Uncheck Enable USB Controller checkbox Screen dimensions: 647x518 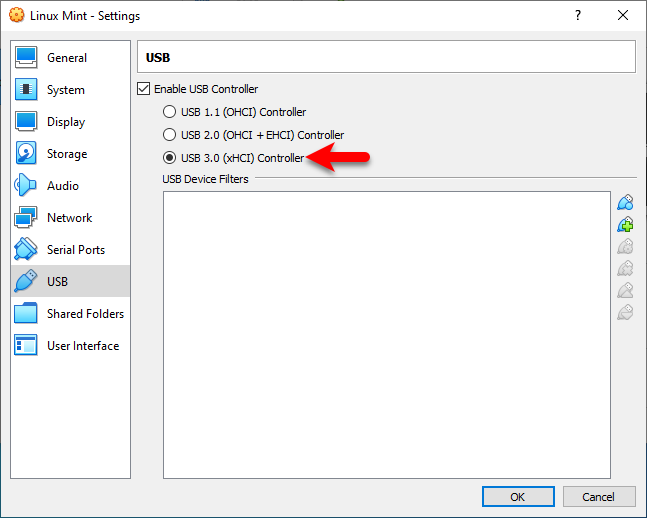coord(144,89)
